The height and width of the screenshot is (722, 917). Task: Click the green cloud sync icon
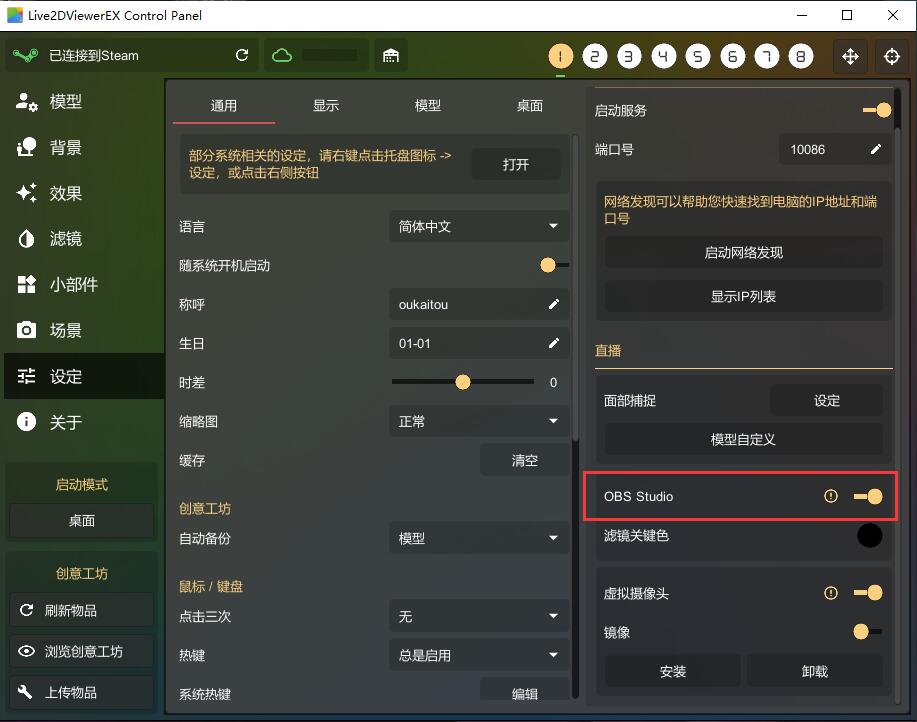click(282, 56)
